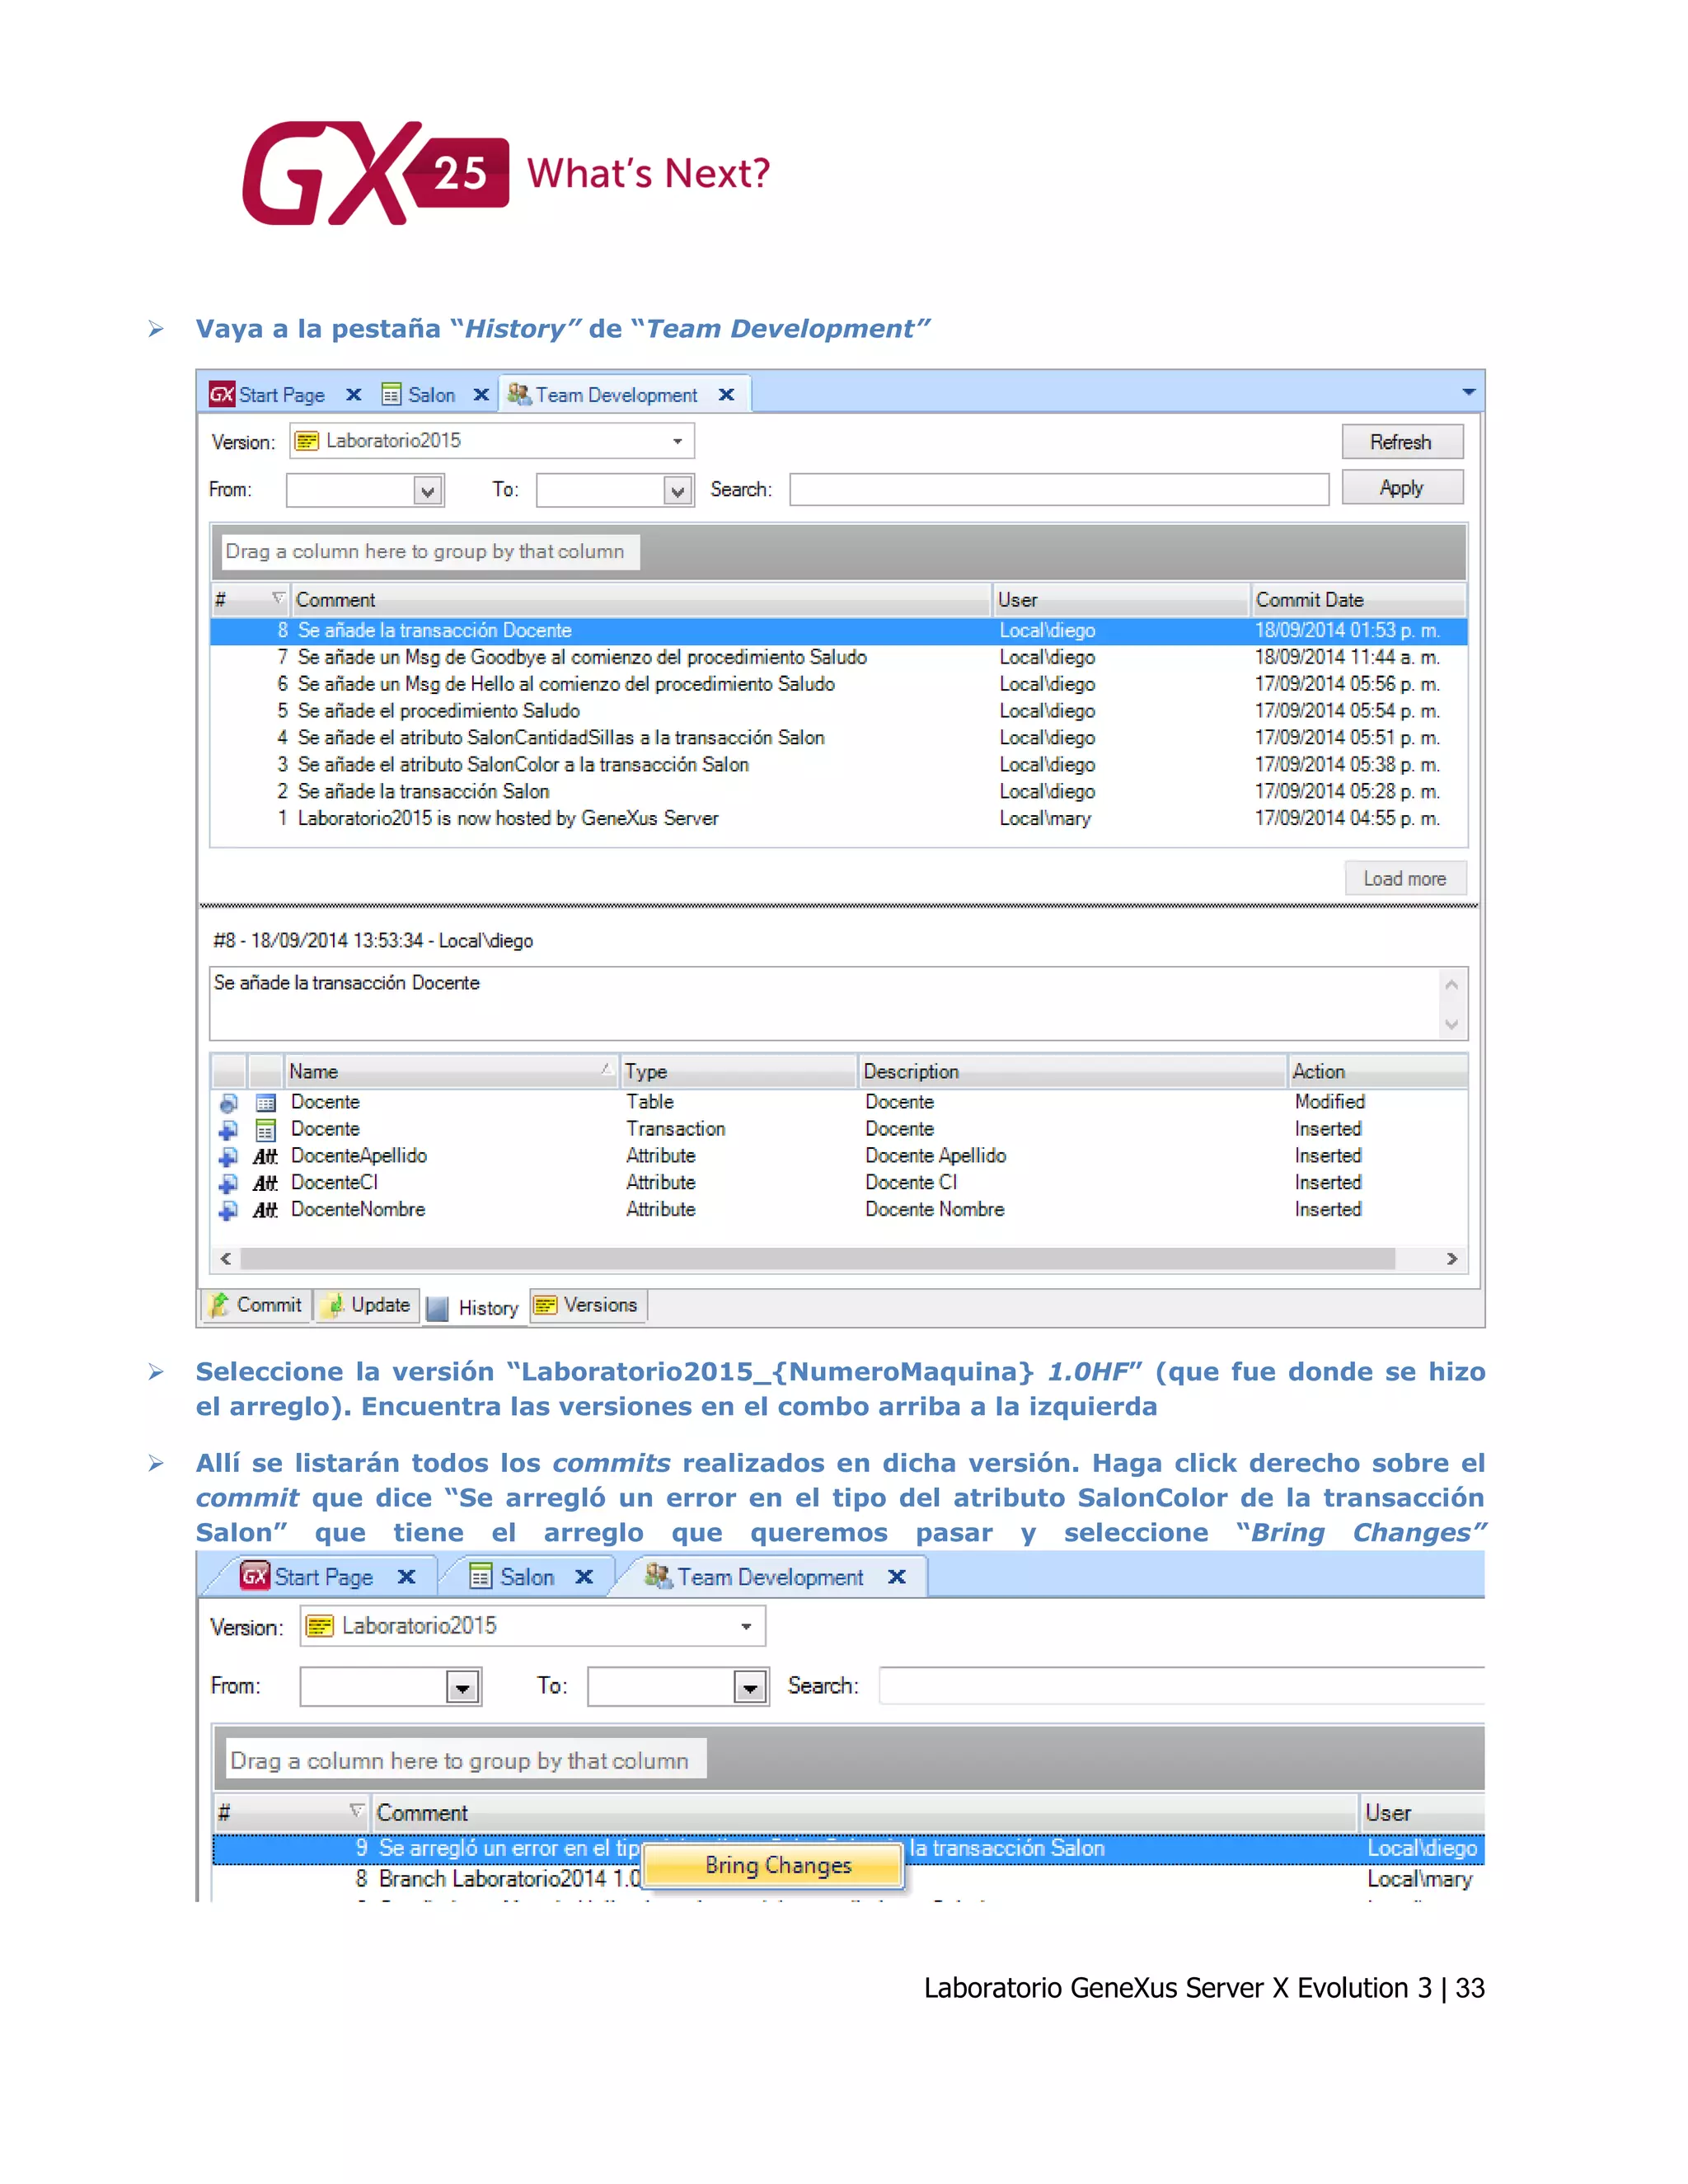Click the User column header in upper grid
The width and height of the screenshot is (1688, 2184).
pyautogui.click(x=1121, y=600)
